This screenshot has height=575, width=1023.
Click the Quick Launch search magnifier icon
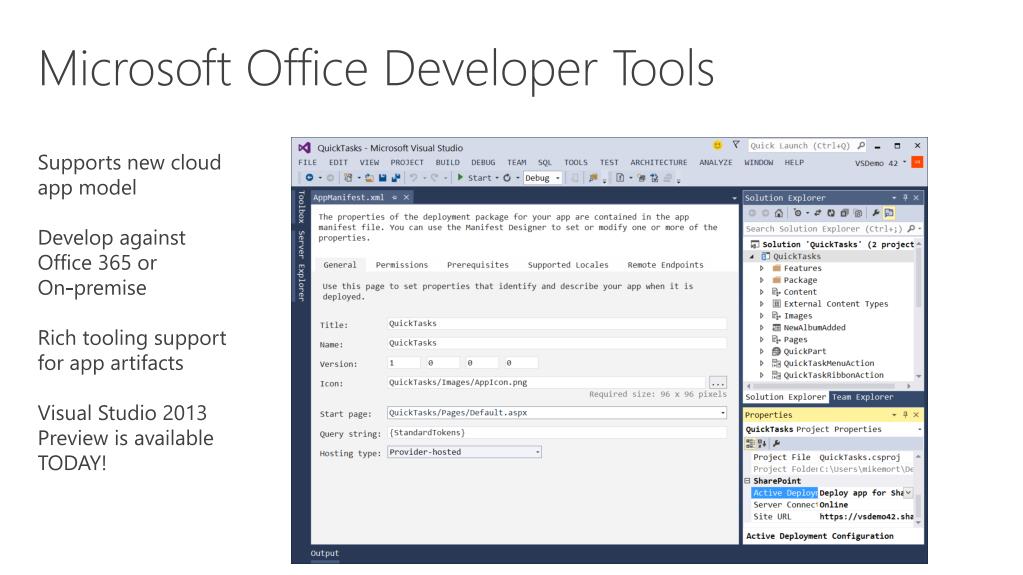point(861,146)
